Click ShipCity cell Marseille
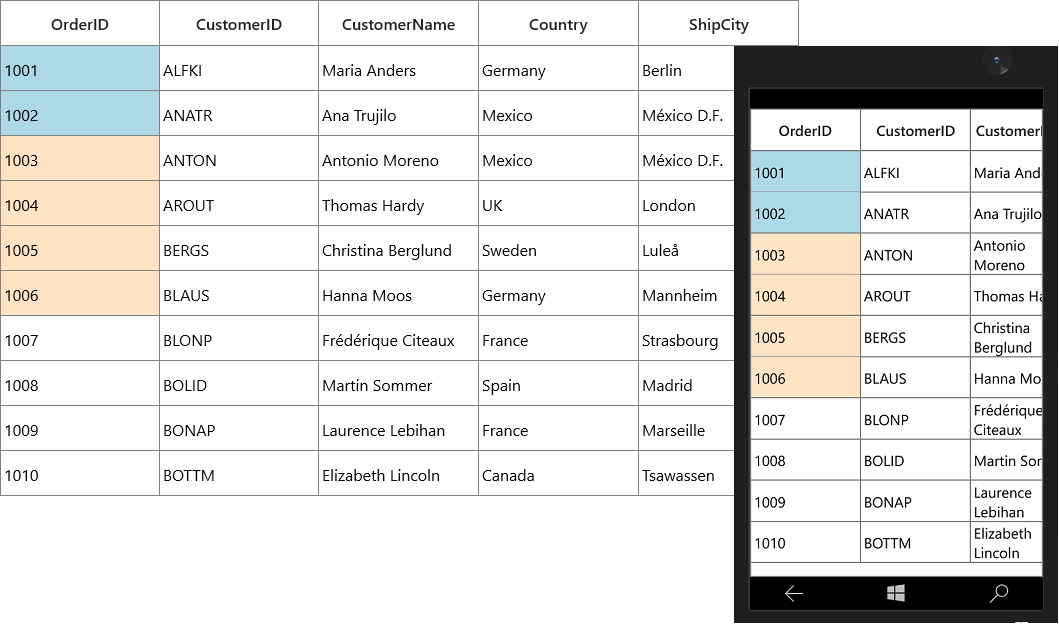 pyautogui.click(x=686, y=429)
